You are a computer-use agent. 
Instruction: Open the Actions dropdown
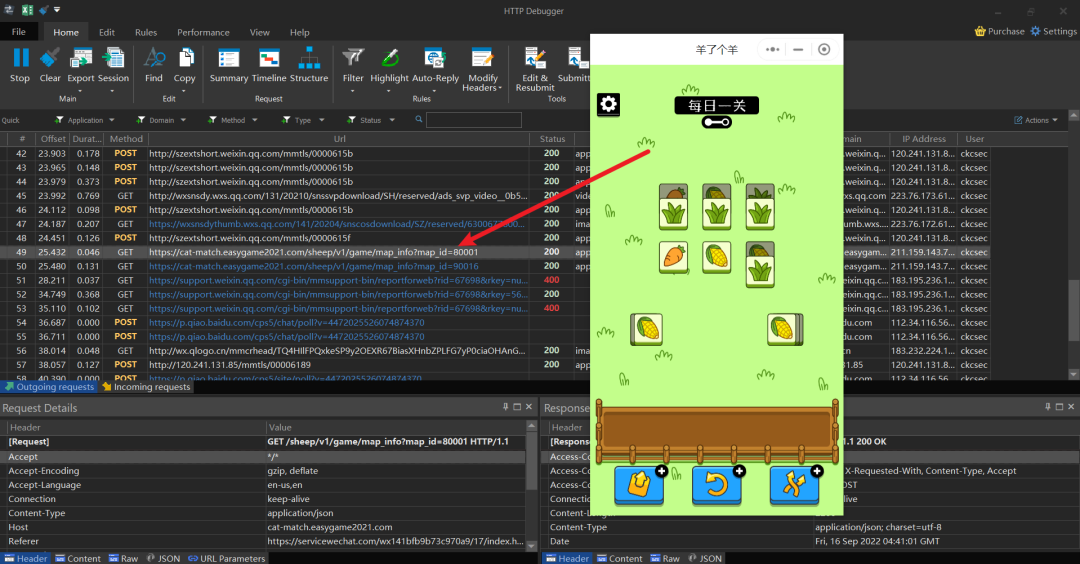1036,120
